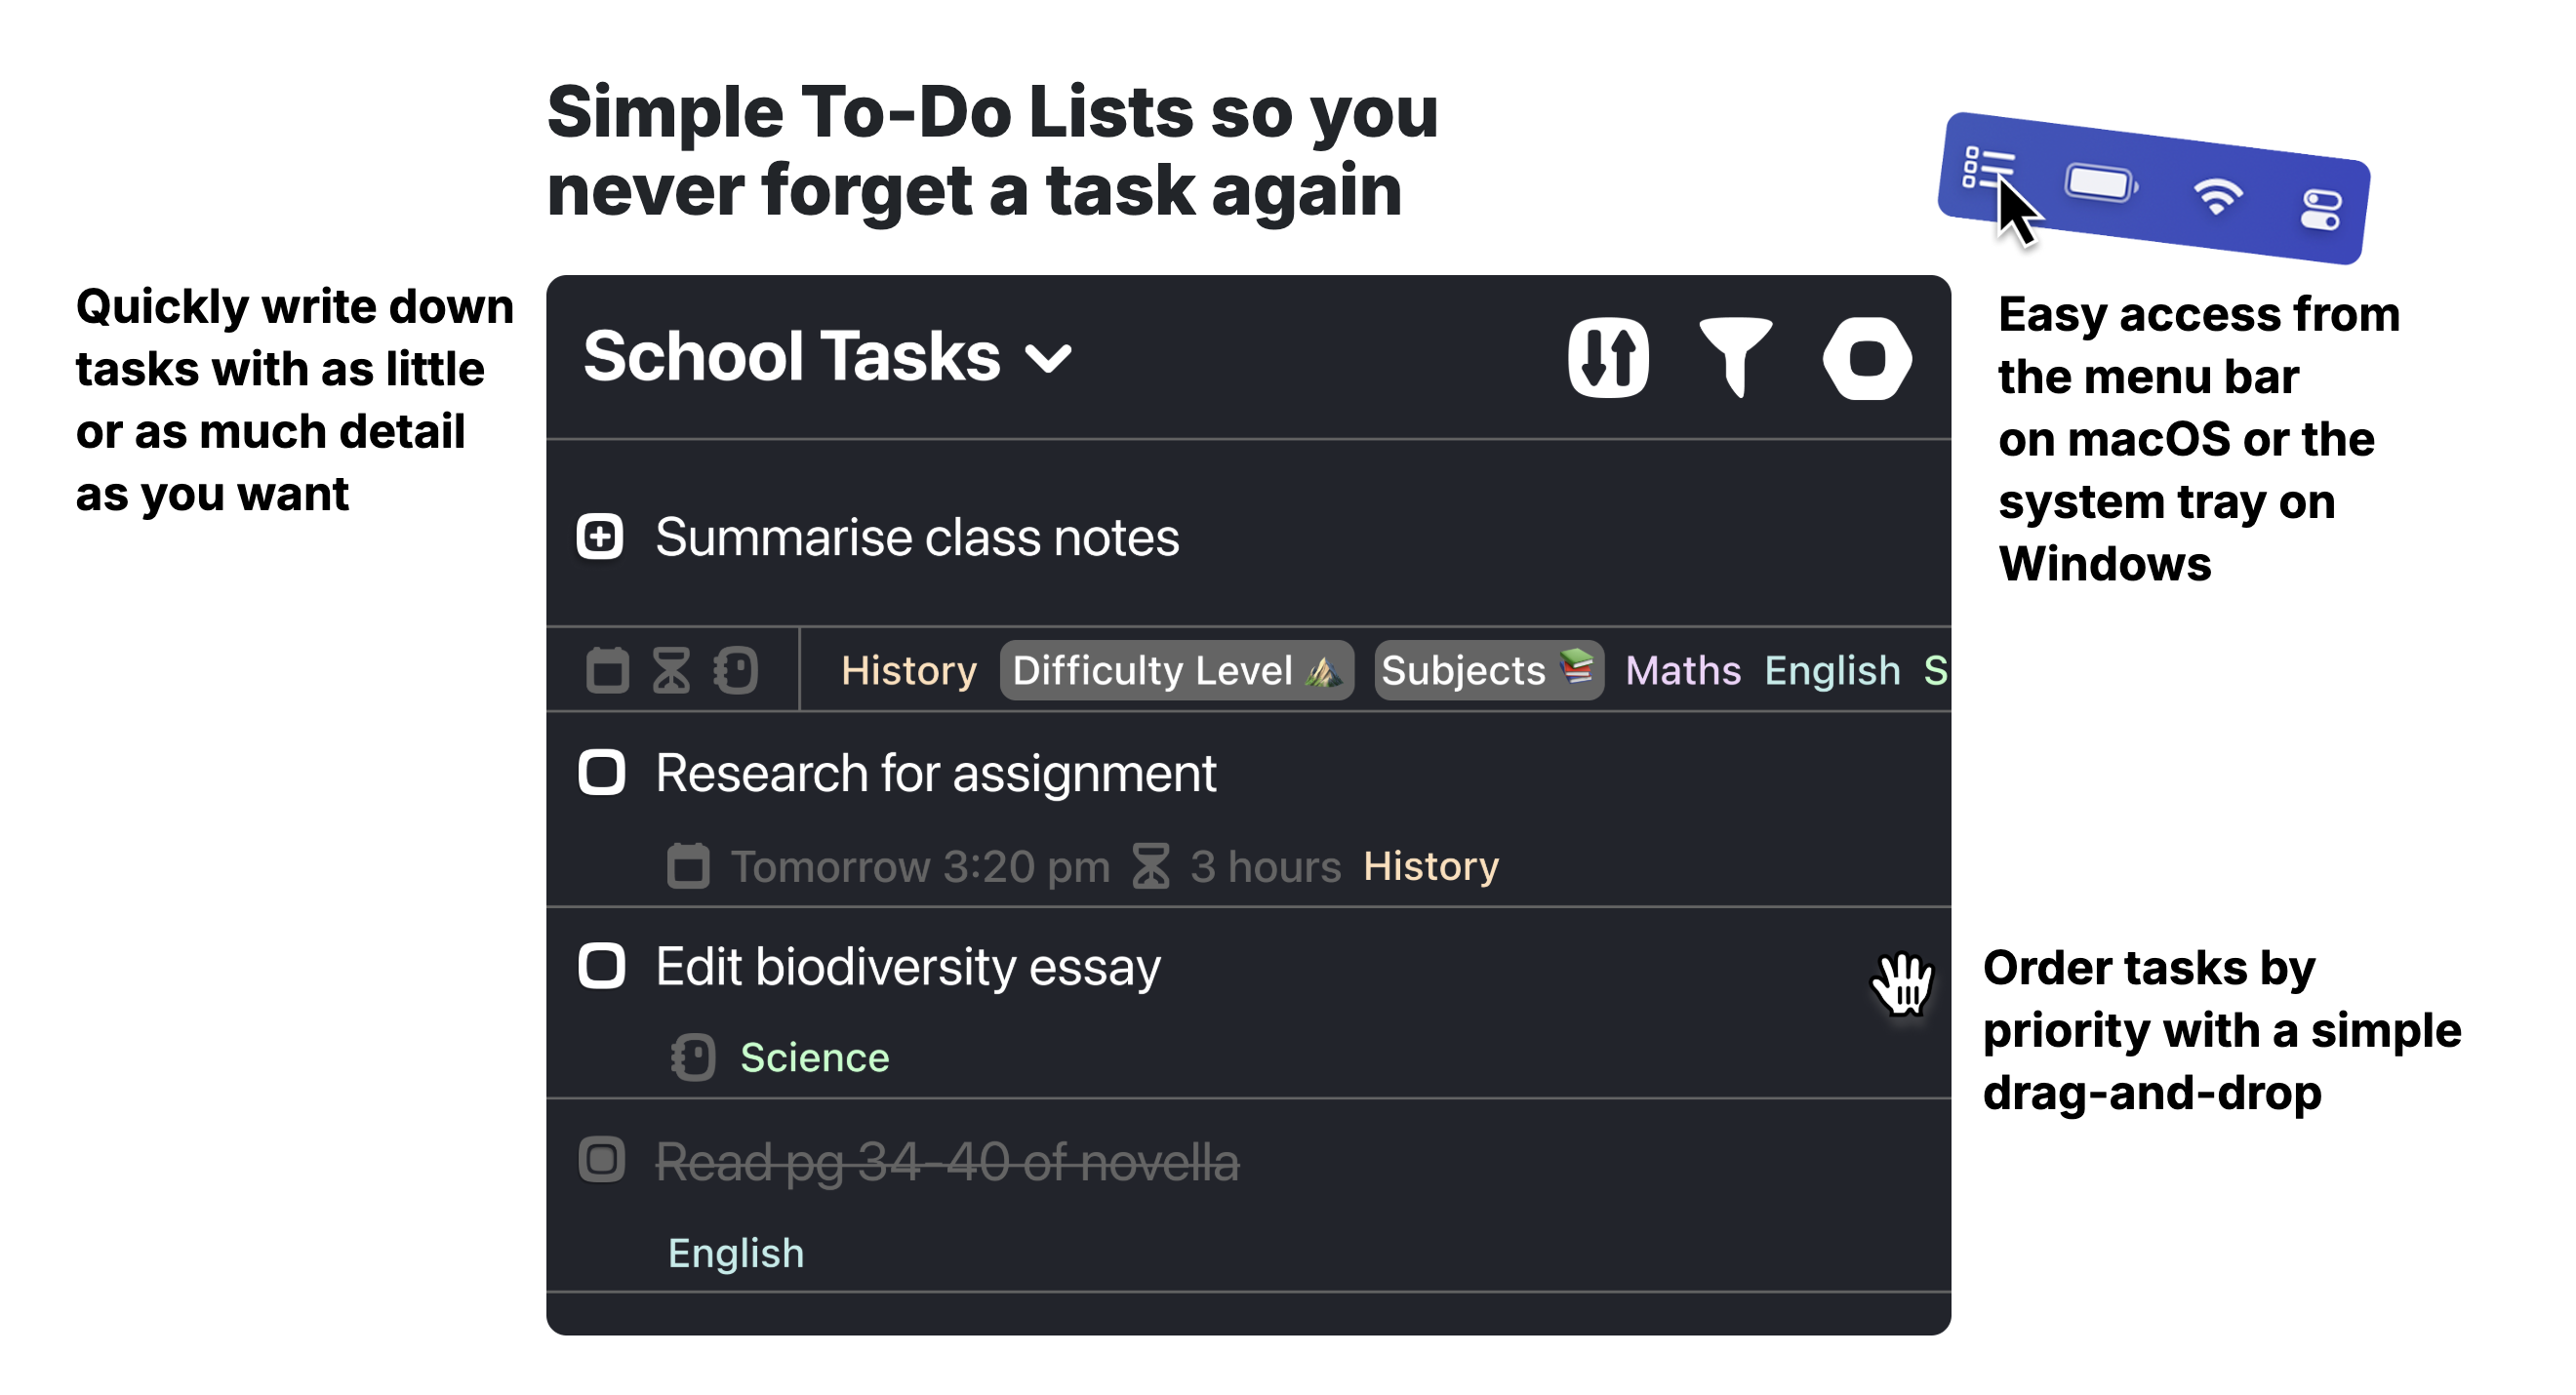The image size is (2576, 1395).
Task: Select the English tag in tag bar
Action: point(1832,671)
